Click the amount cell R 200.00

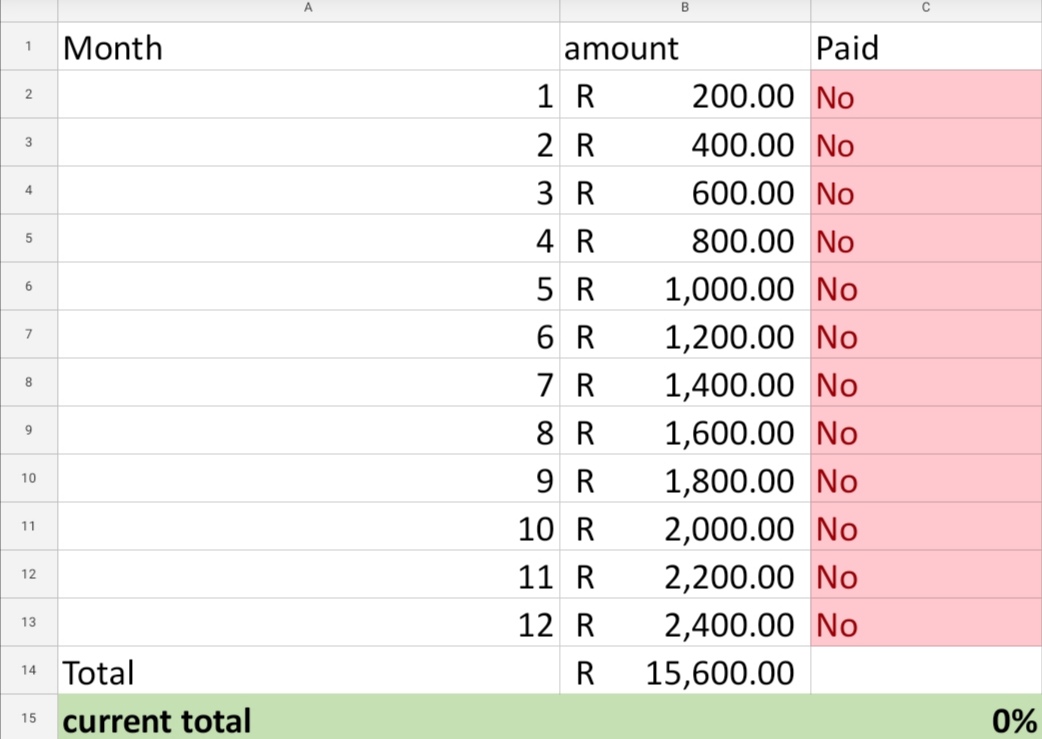(x=685, y=94)
